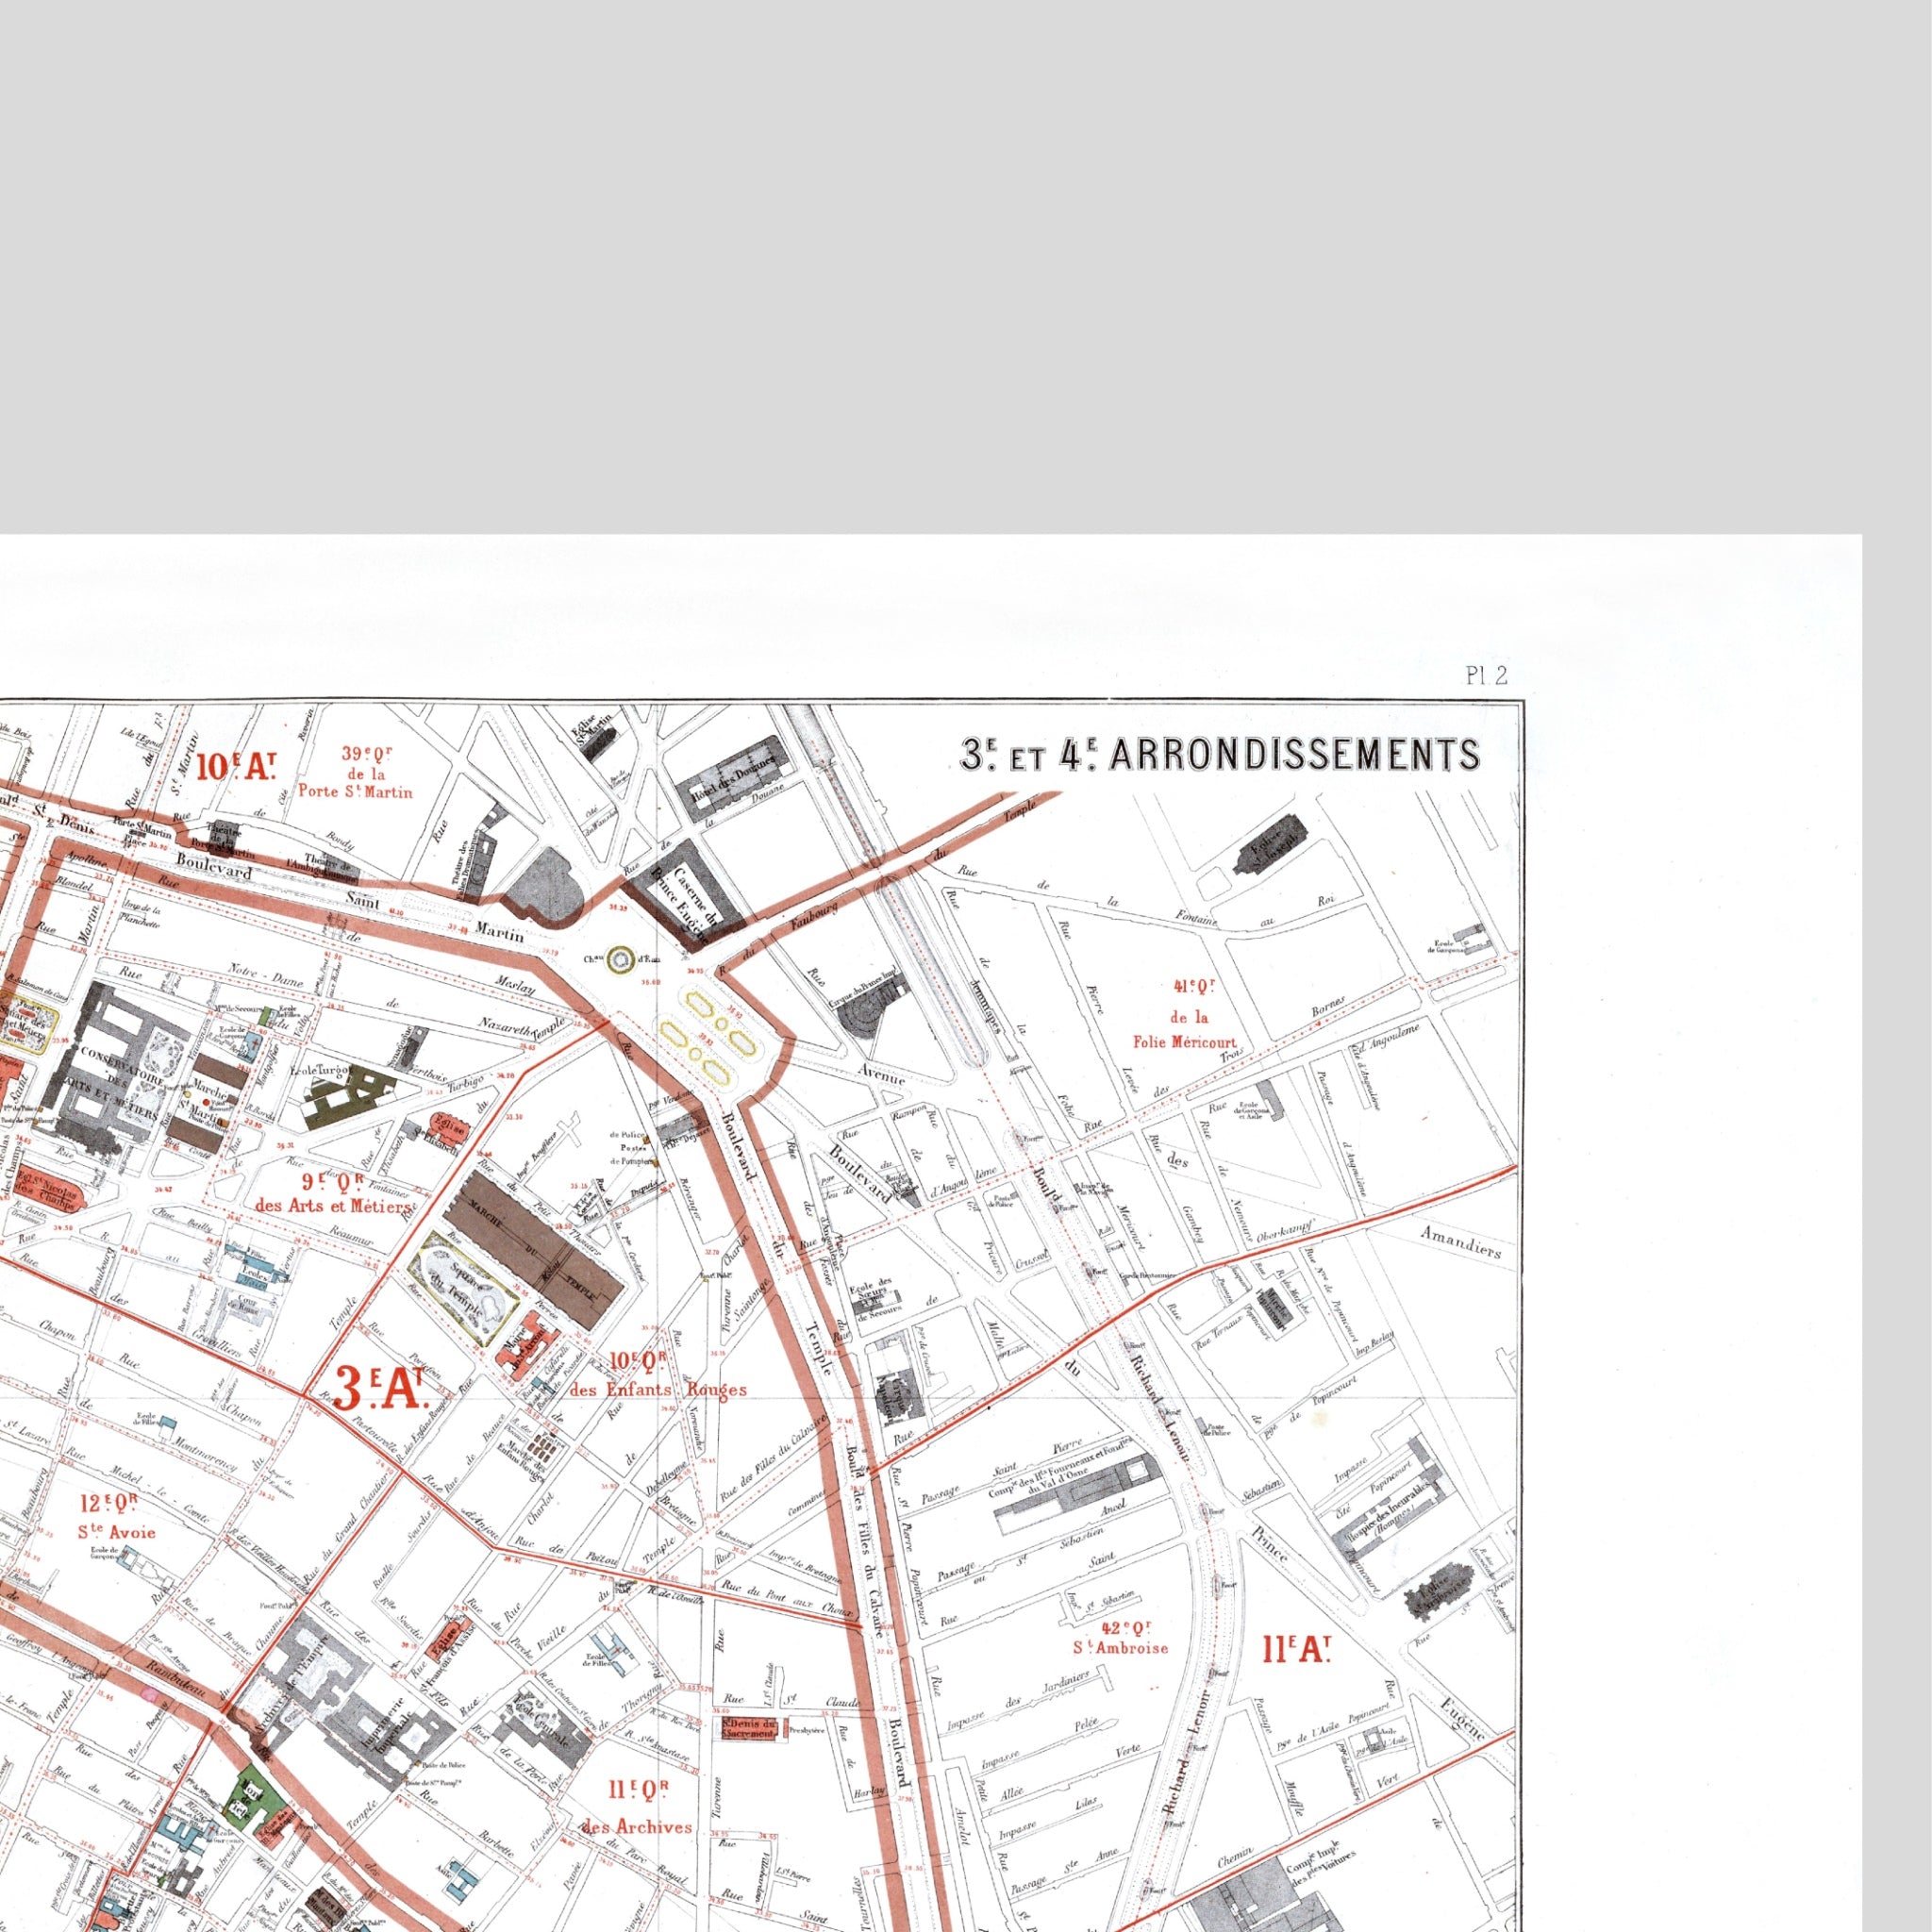The height and width of the screenshot is (1932, 1932).
Task: Click the large red '3E AT' label
Action: [381, 1389]
